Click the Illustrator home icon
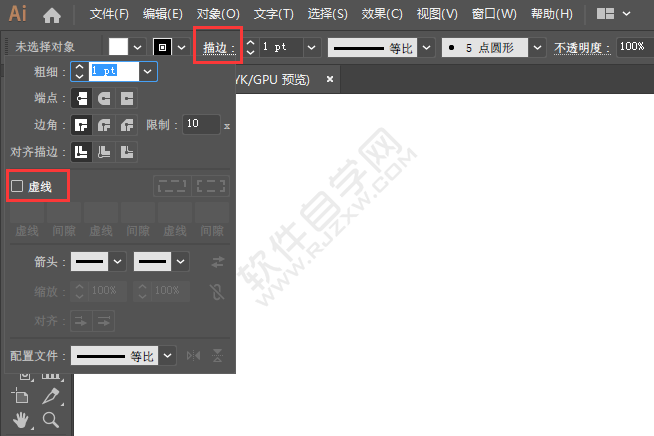Screen dimensions: 654x436 coord(52,15)
